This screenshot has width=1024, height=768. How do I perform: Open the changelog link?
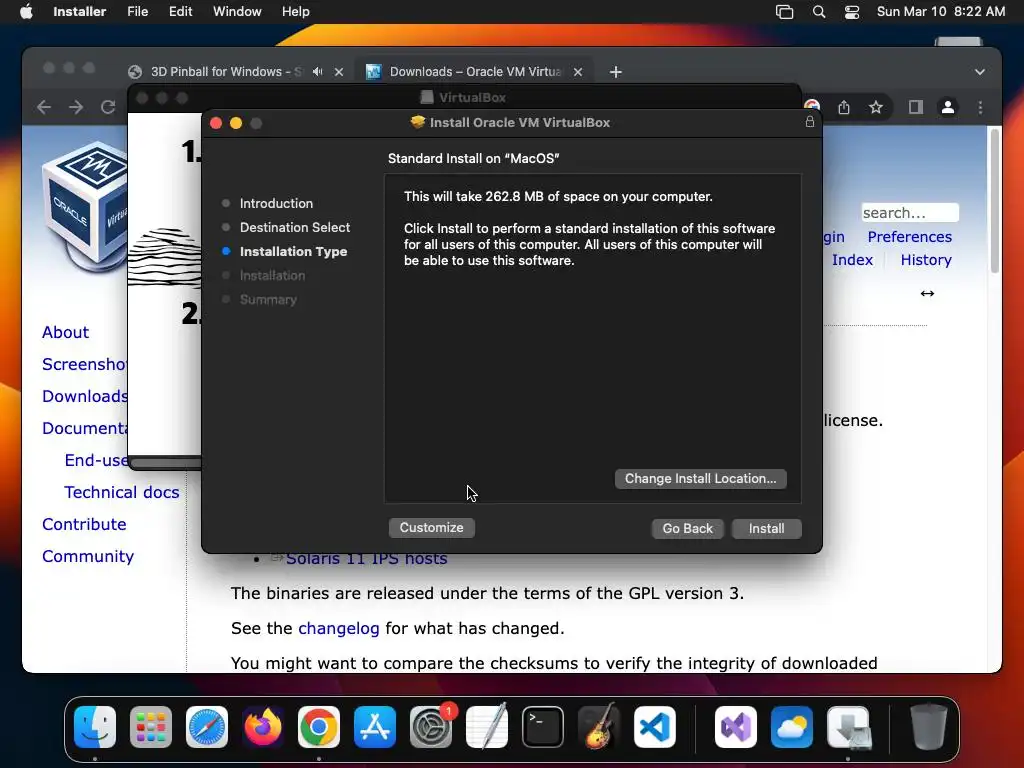338,628
